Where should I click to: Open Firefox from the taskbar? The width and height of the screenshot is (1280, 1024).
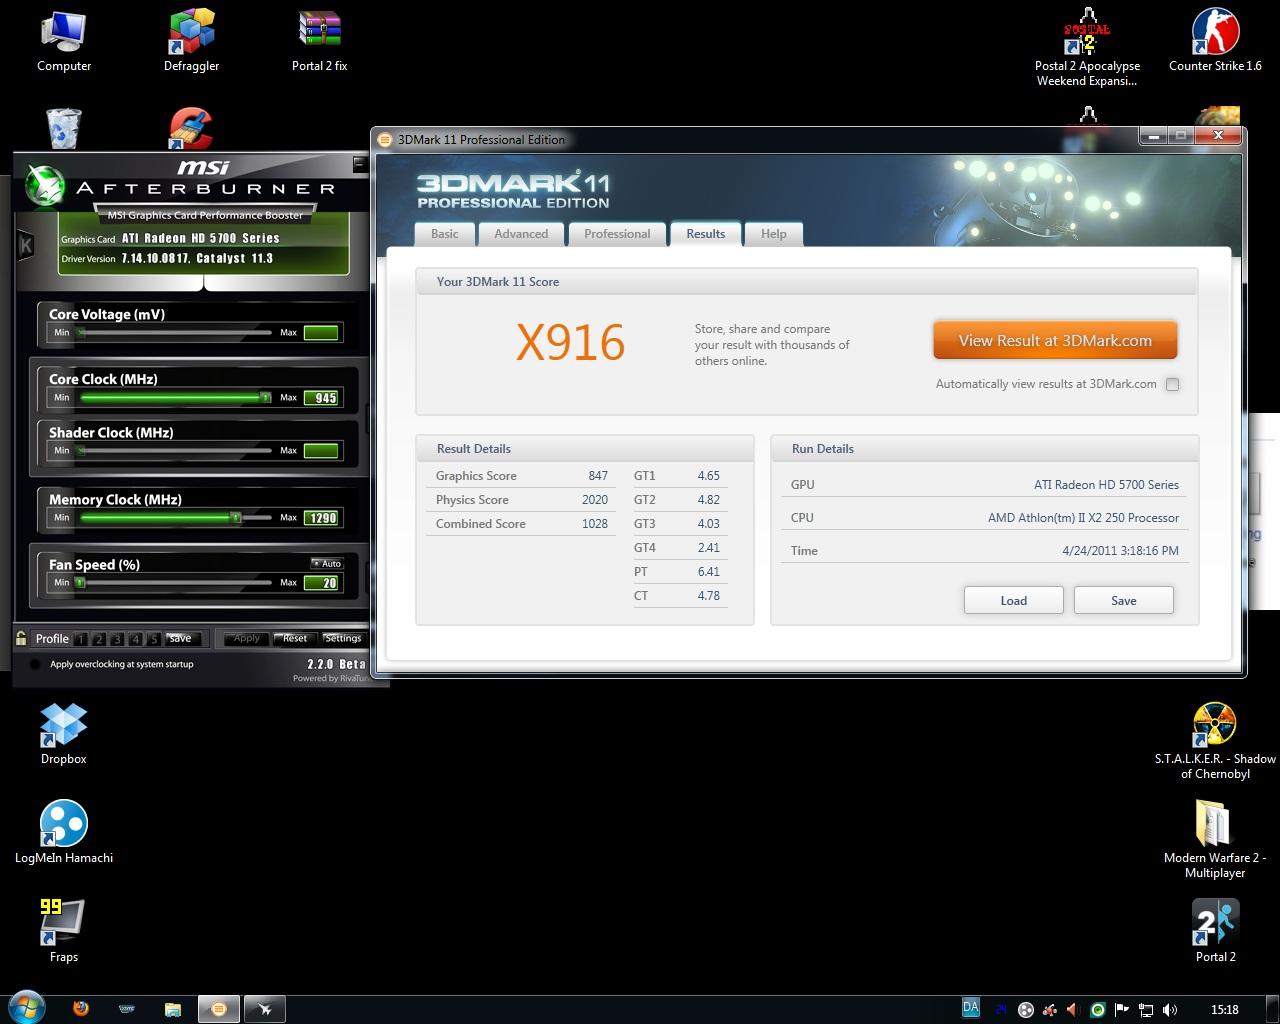point(81,1009)
